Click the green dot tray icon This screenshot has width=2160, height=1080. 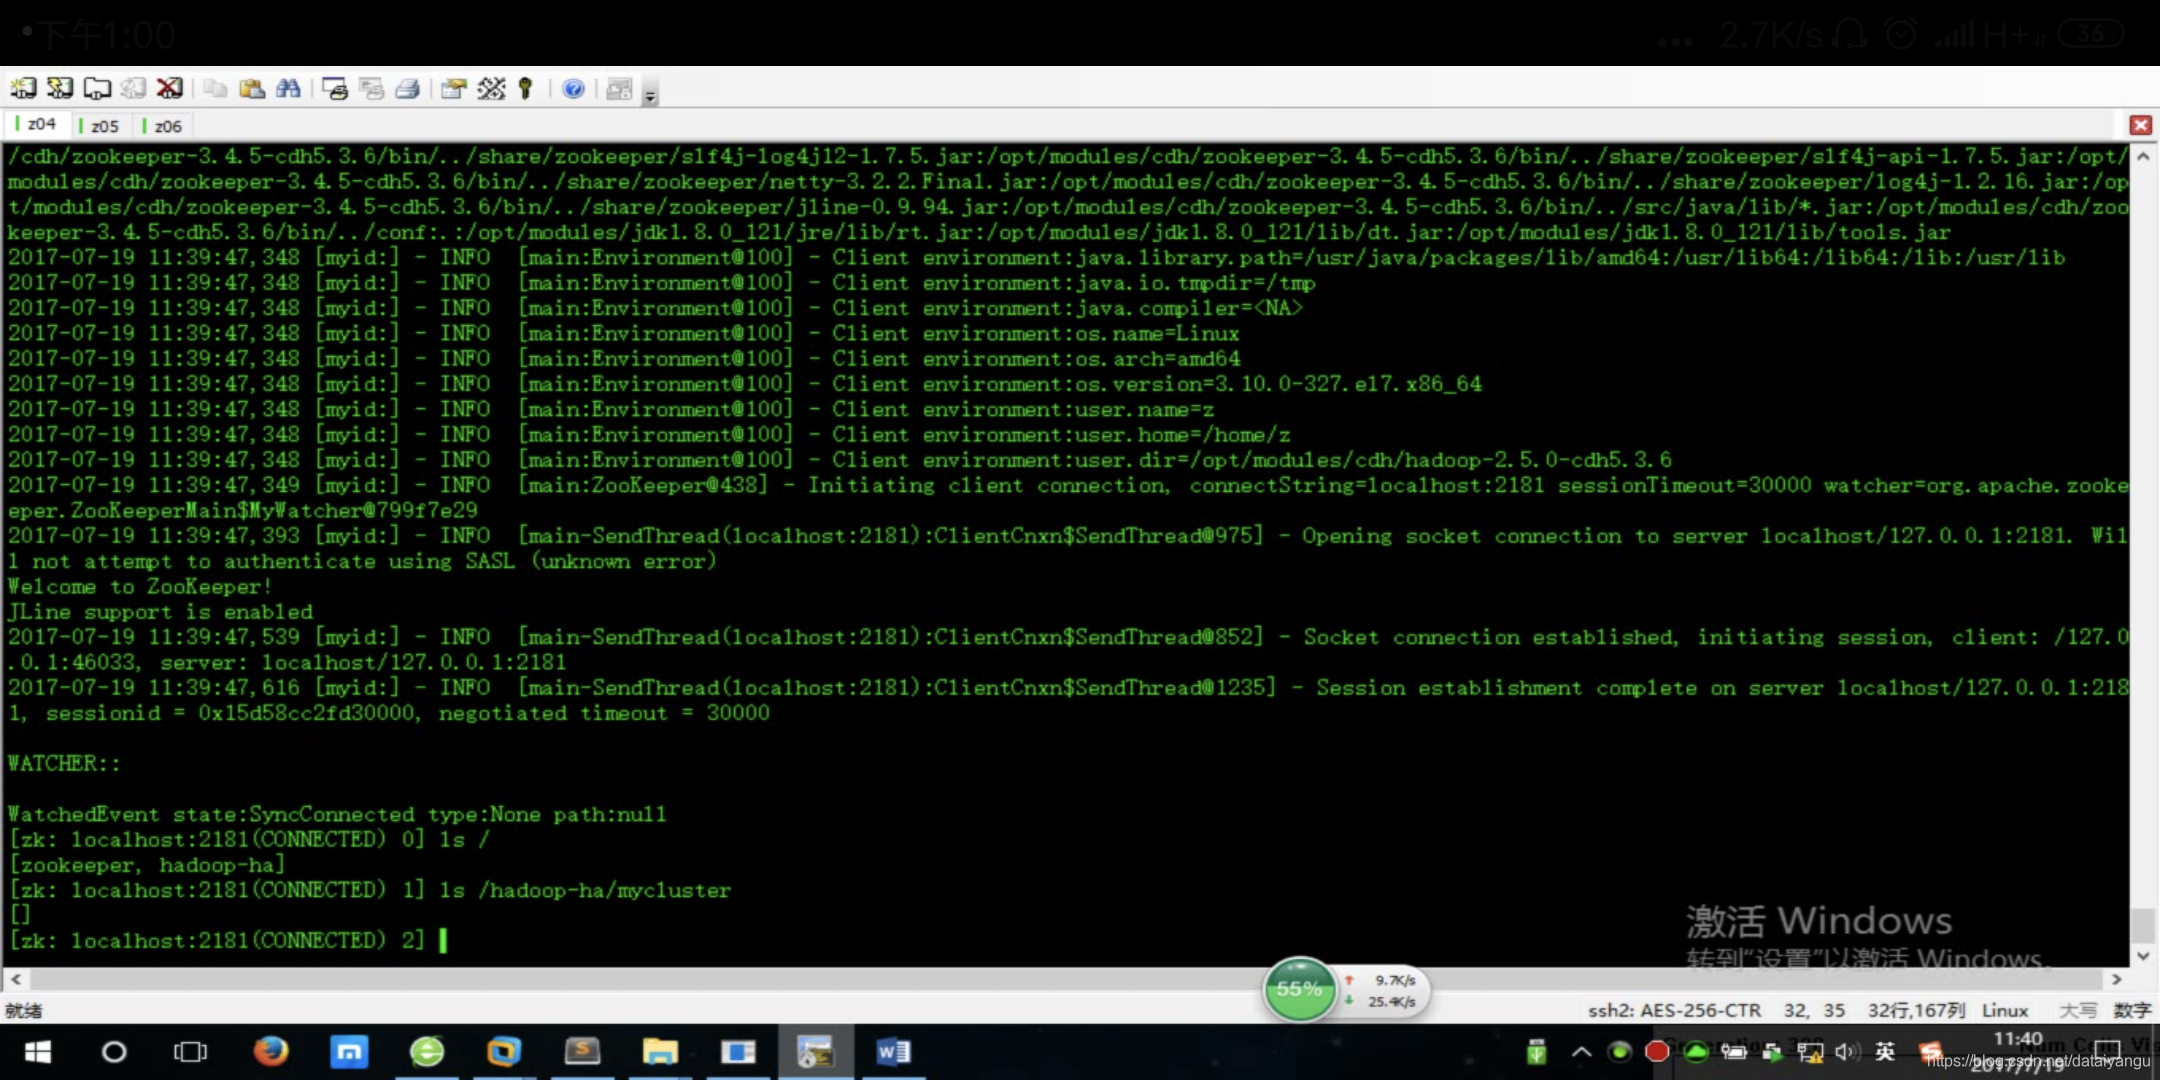tap(1619, 1052)
